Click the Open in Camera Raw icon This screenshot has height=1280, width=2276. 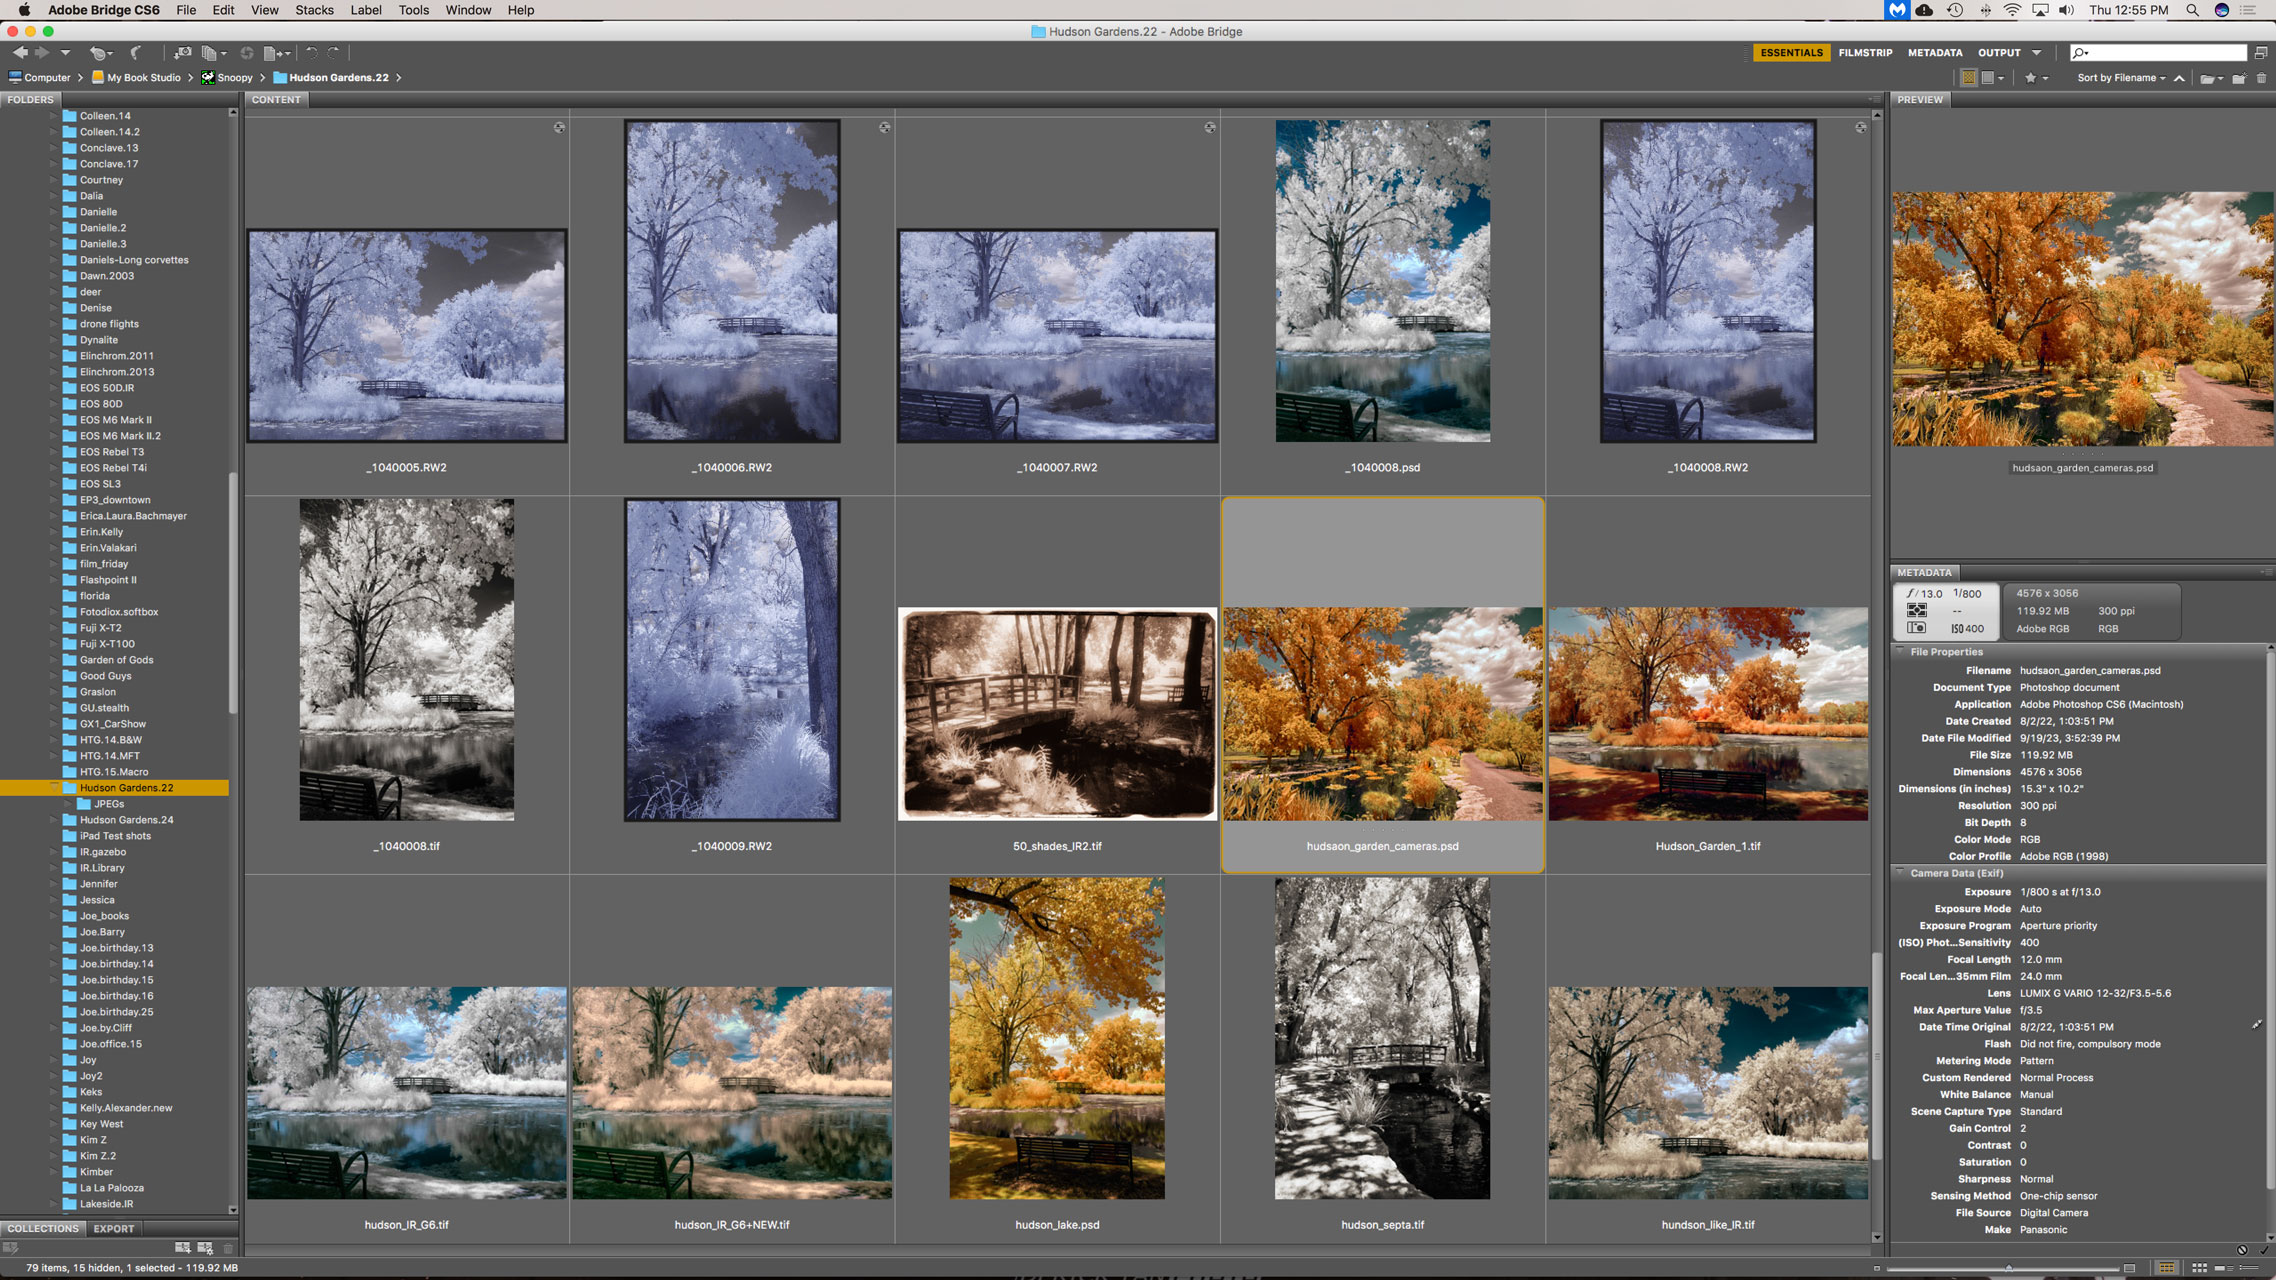click(x=247, y=53)
